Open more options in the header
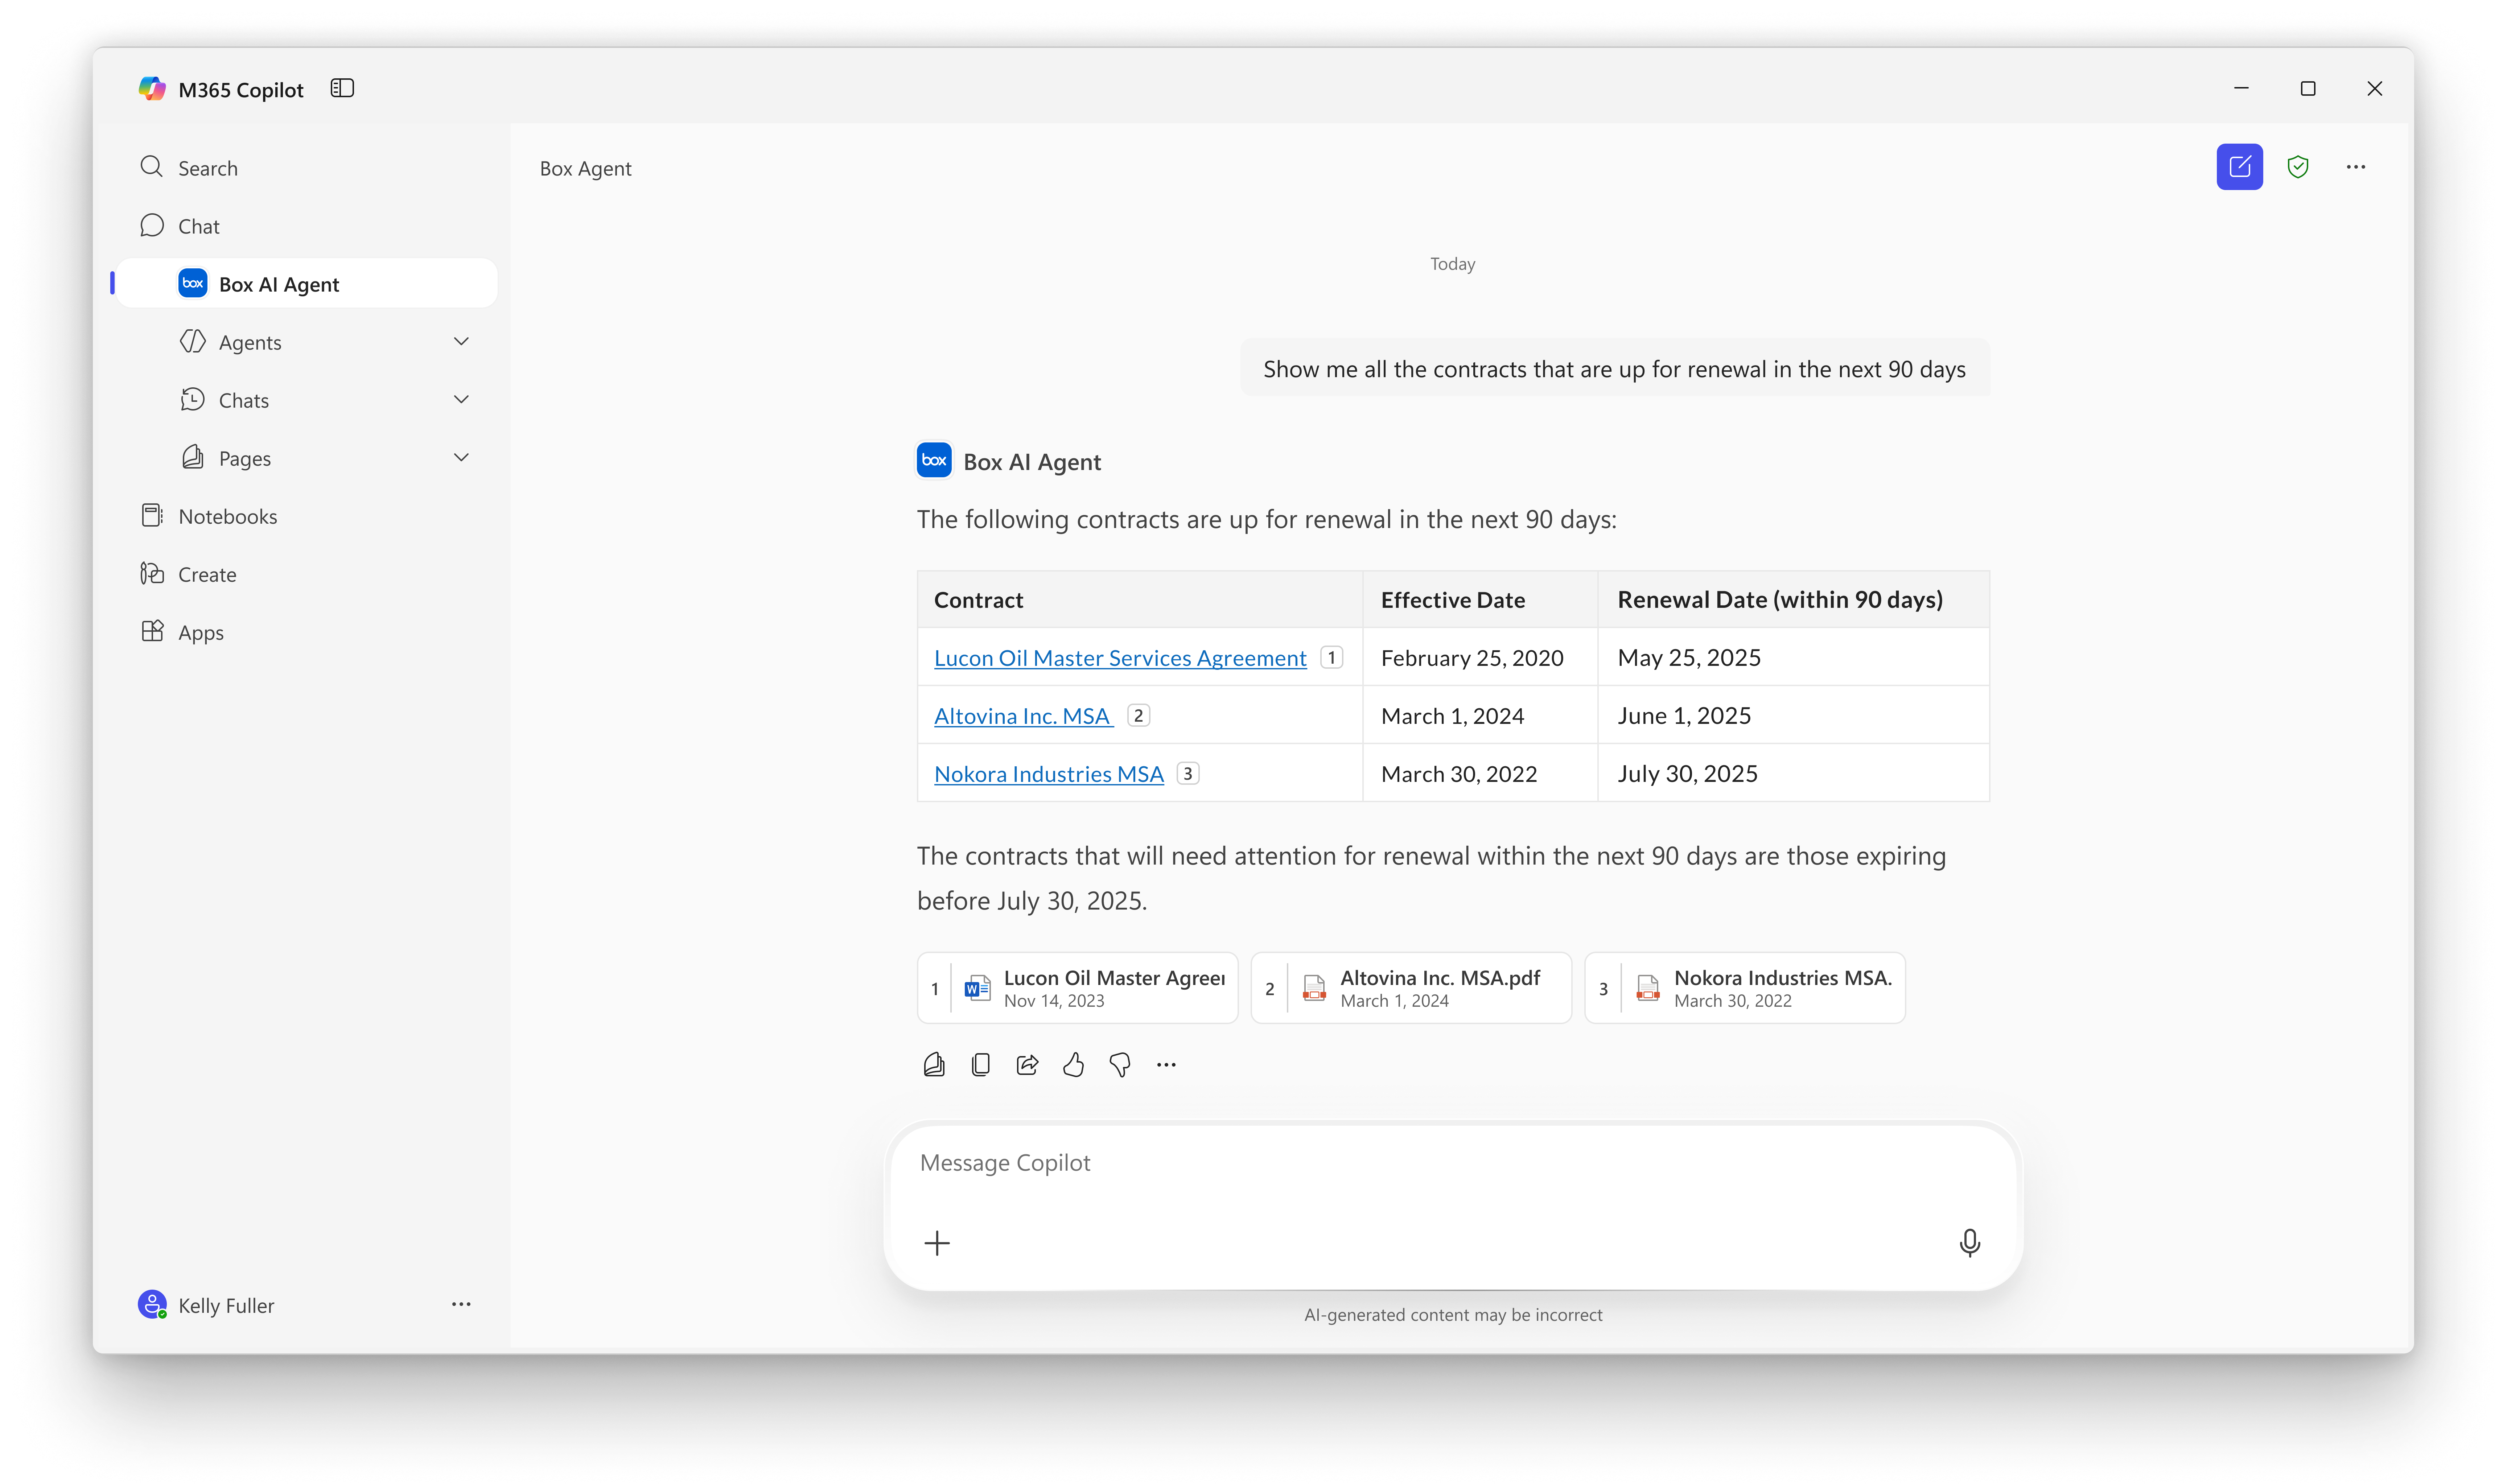 (x=2356, y=167)
